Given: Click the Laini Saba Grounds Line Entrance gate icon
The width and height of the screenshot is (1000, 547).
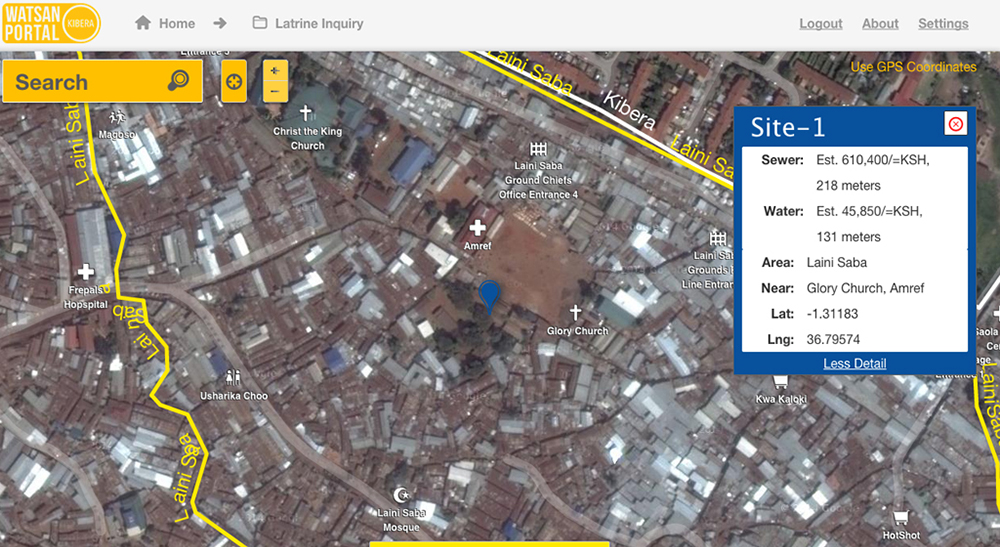Looking at the screenshot, I should pos(718,238).
